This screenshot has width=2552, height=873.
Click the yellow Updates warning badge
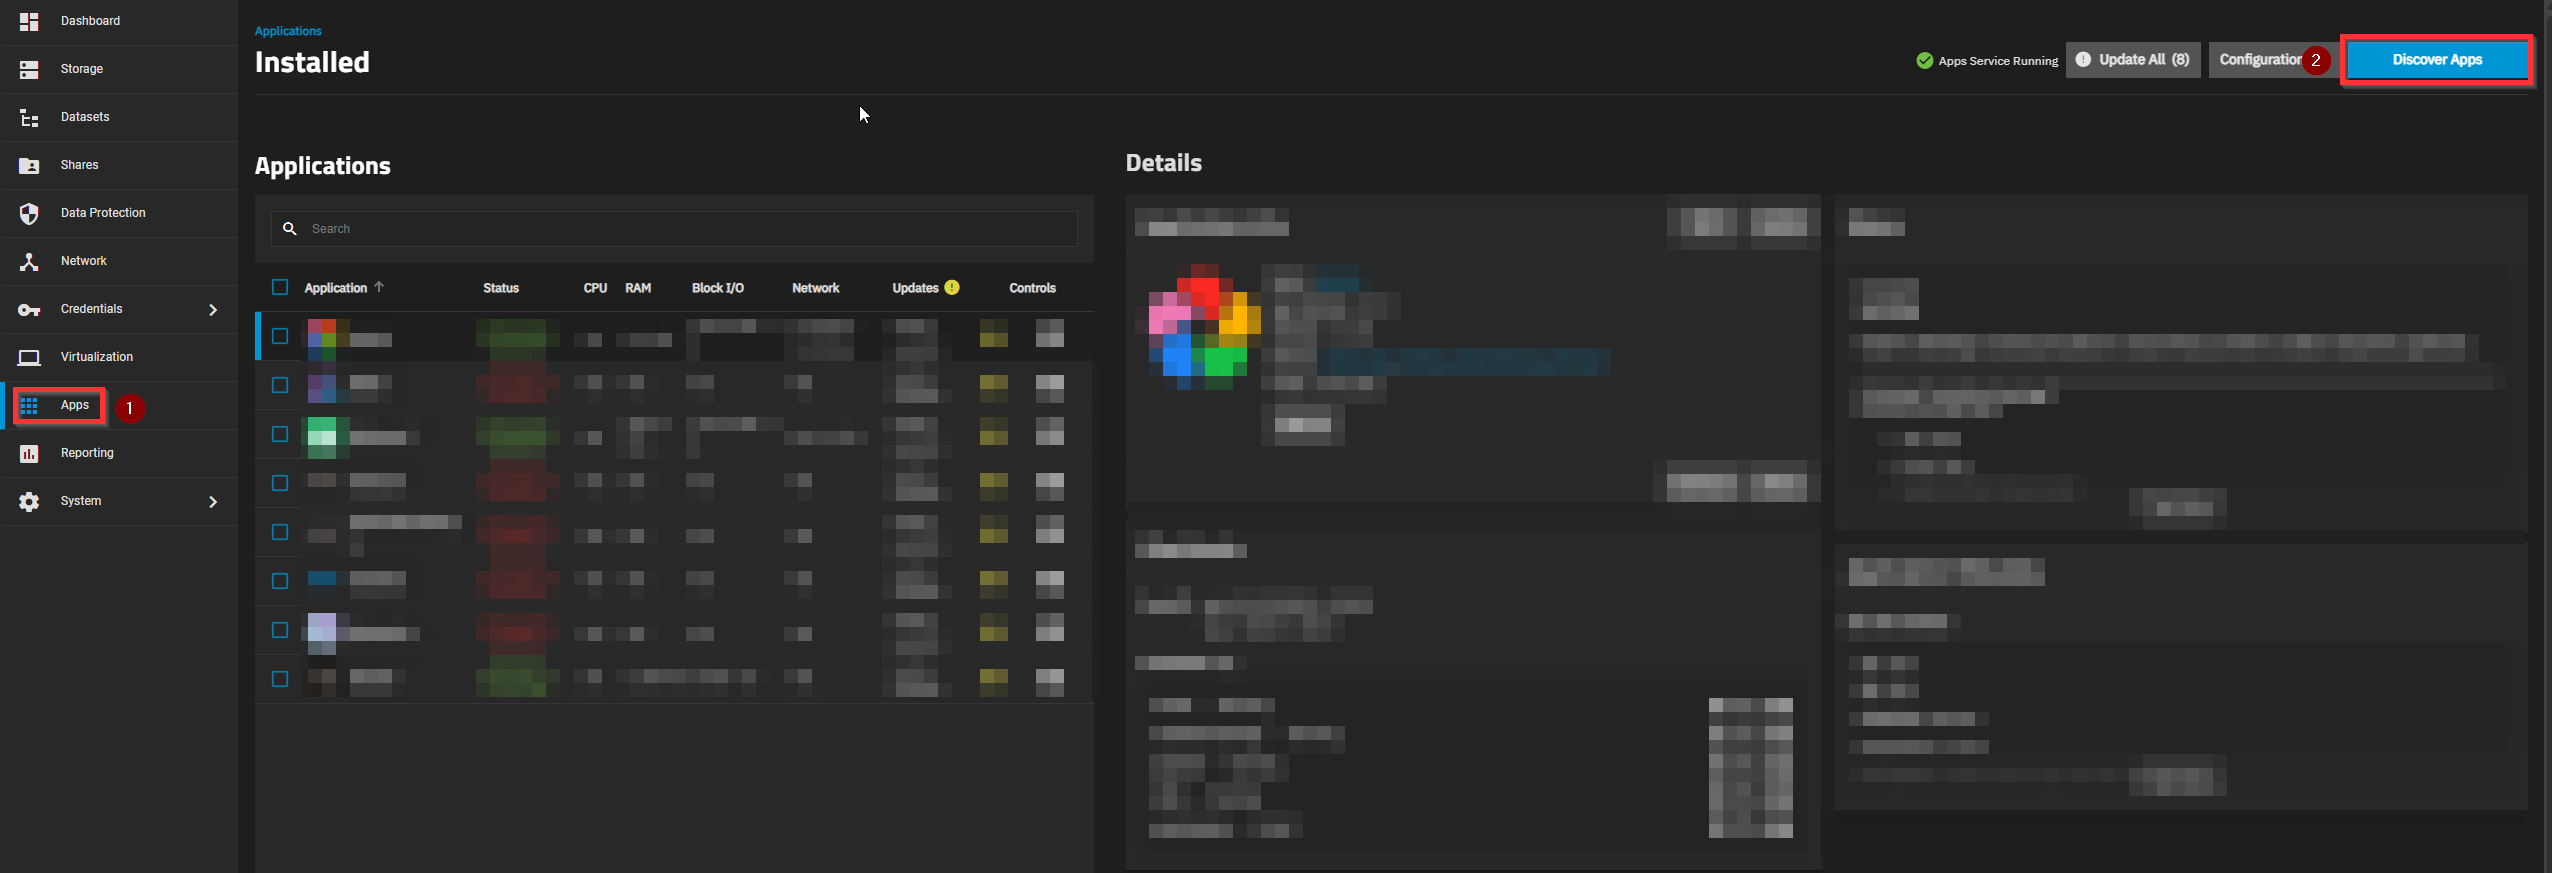[952, 287]
